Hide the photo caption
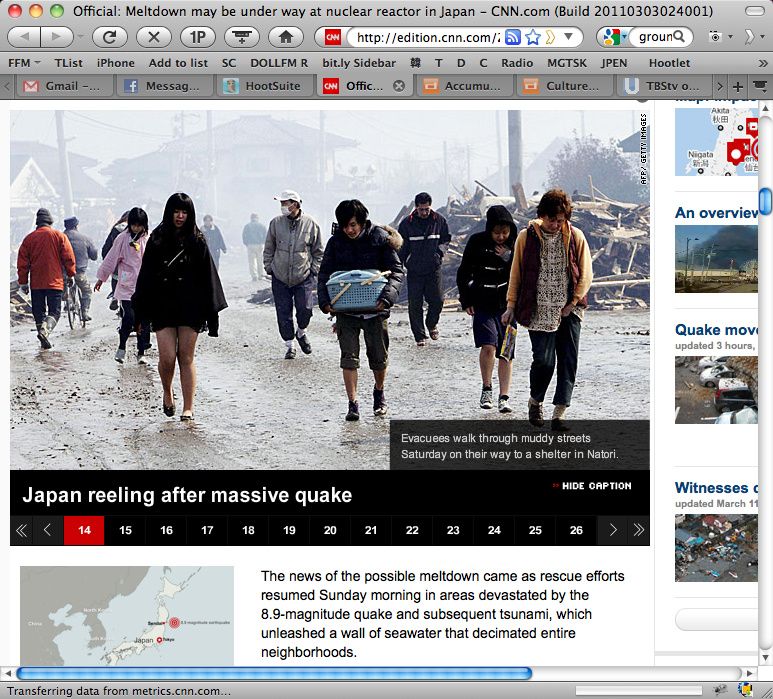 pos(591,486)
